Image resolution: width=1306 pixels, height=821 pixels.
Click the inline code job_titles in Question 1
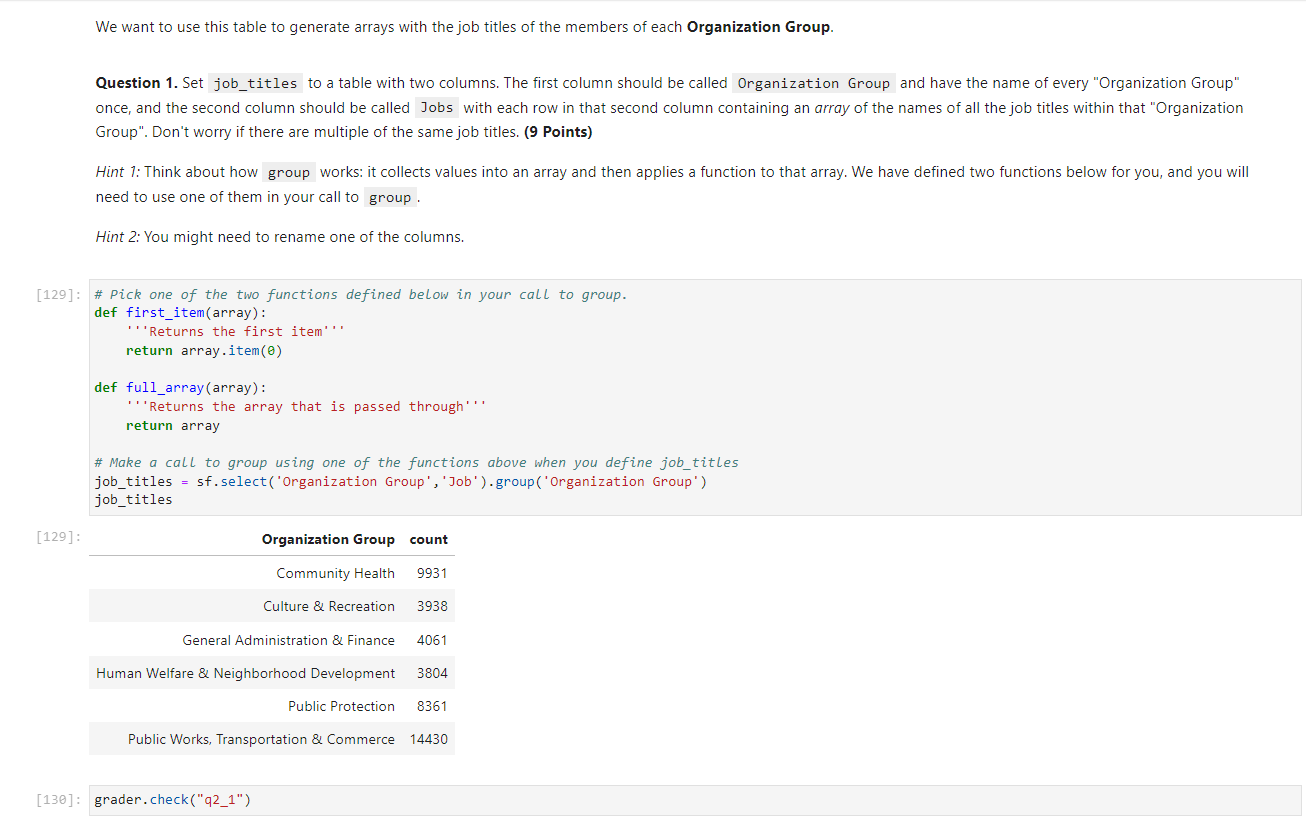tap(257, 83)
